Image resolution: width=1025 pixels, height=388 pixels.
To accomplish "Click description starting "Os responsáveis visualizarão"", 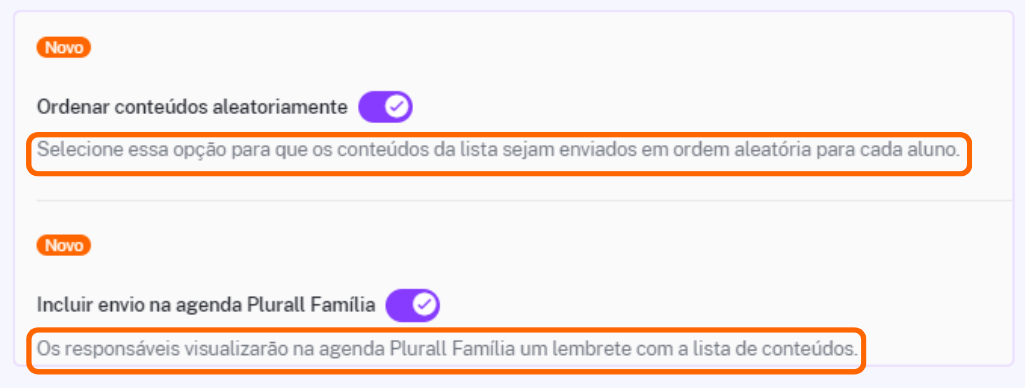I will pyautogui.click(x=447, y=348).
